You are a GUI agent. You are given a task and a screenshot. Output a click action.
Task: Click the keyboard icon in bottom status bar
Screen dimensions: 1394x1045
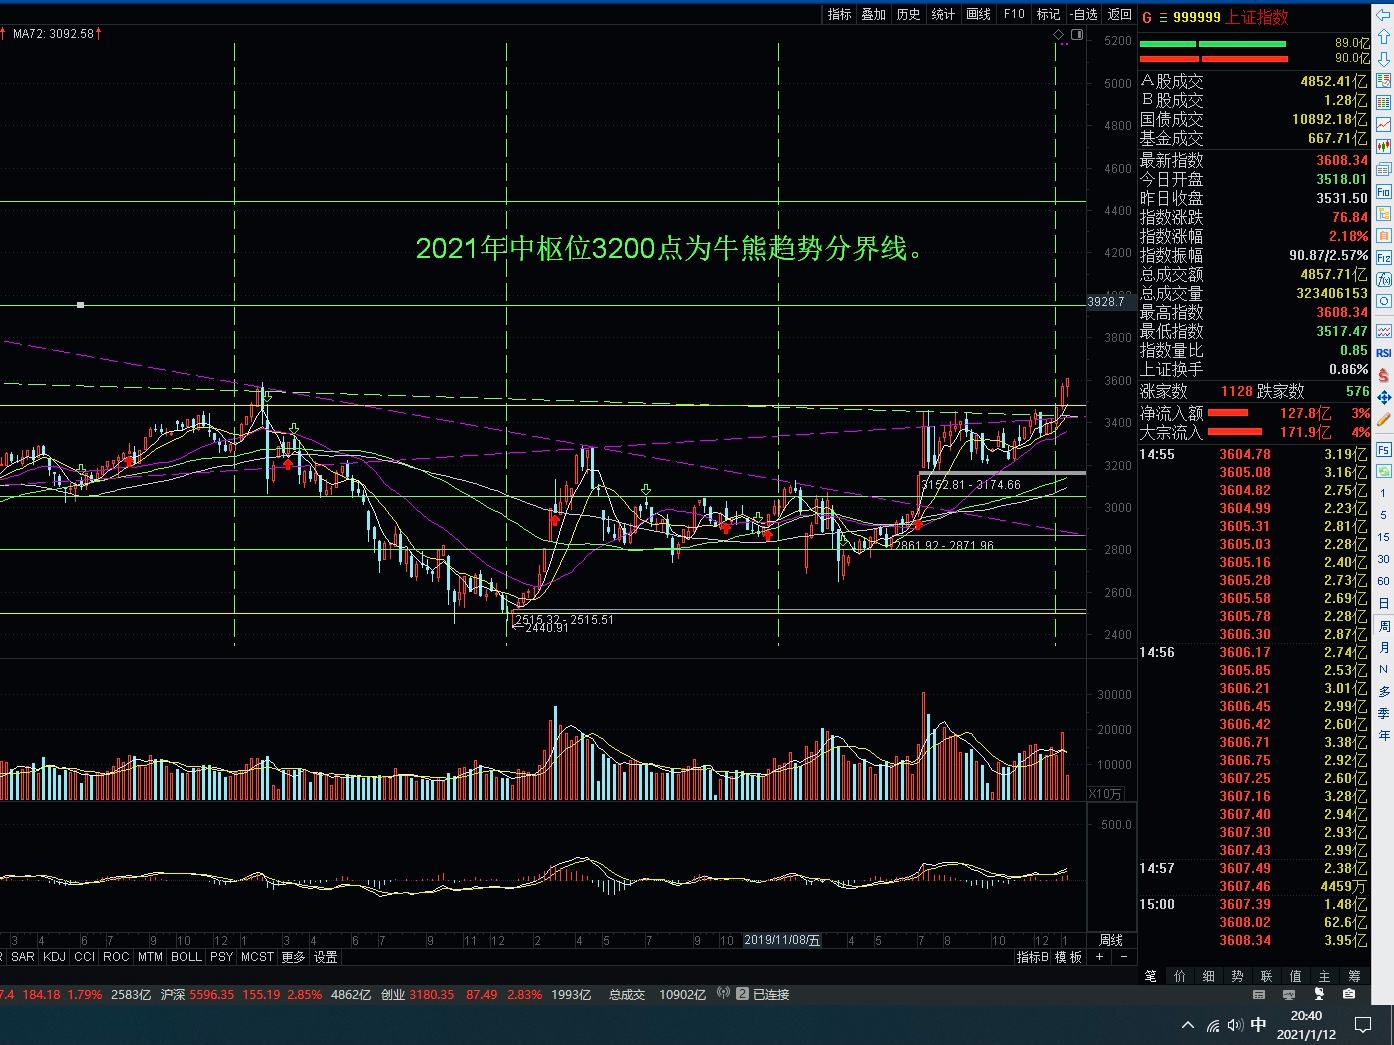[x=1259, y=994]
